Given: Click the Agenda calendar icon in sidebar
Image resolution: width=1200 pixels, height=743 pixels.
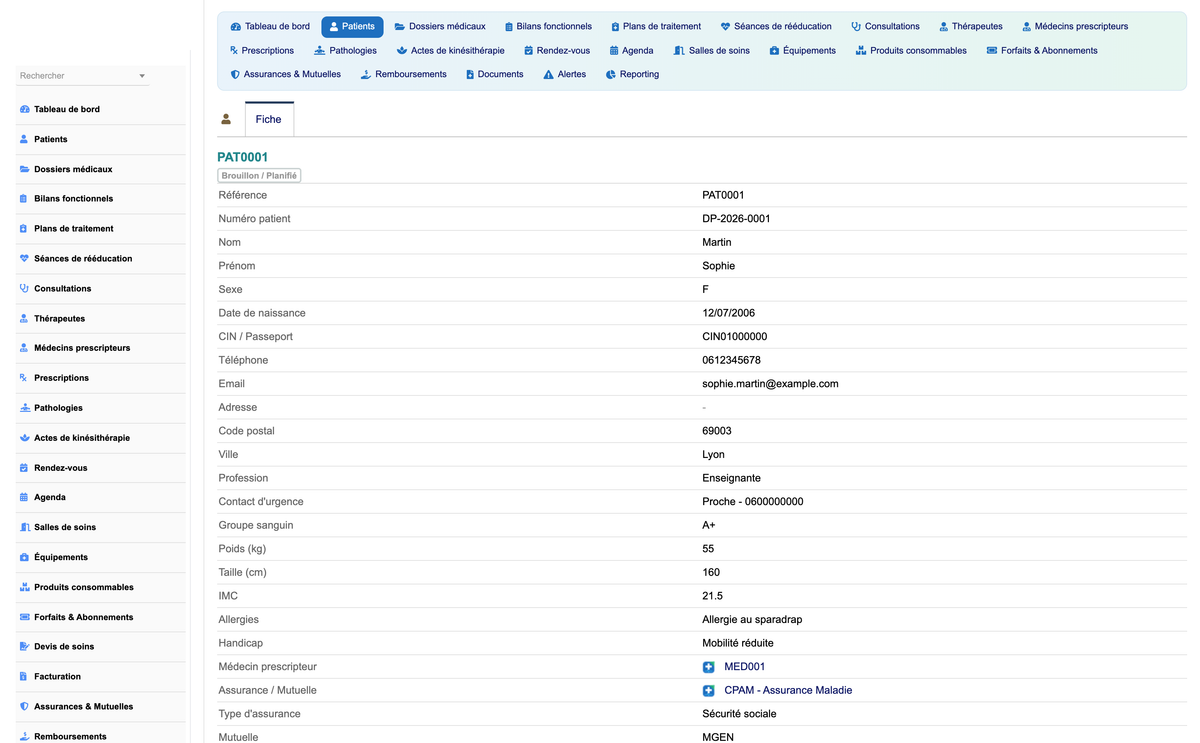Looking at the screenshot, I should point(24,497).
